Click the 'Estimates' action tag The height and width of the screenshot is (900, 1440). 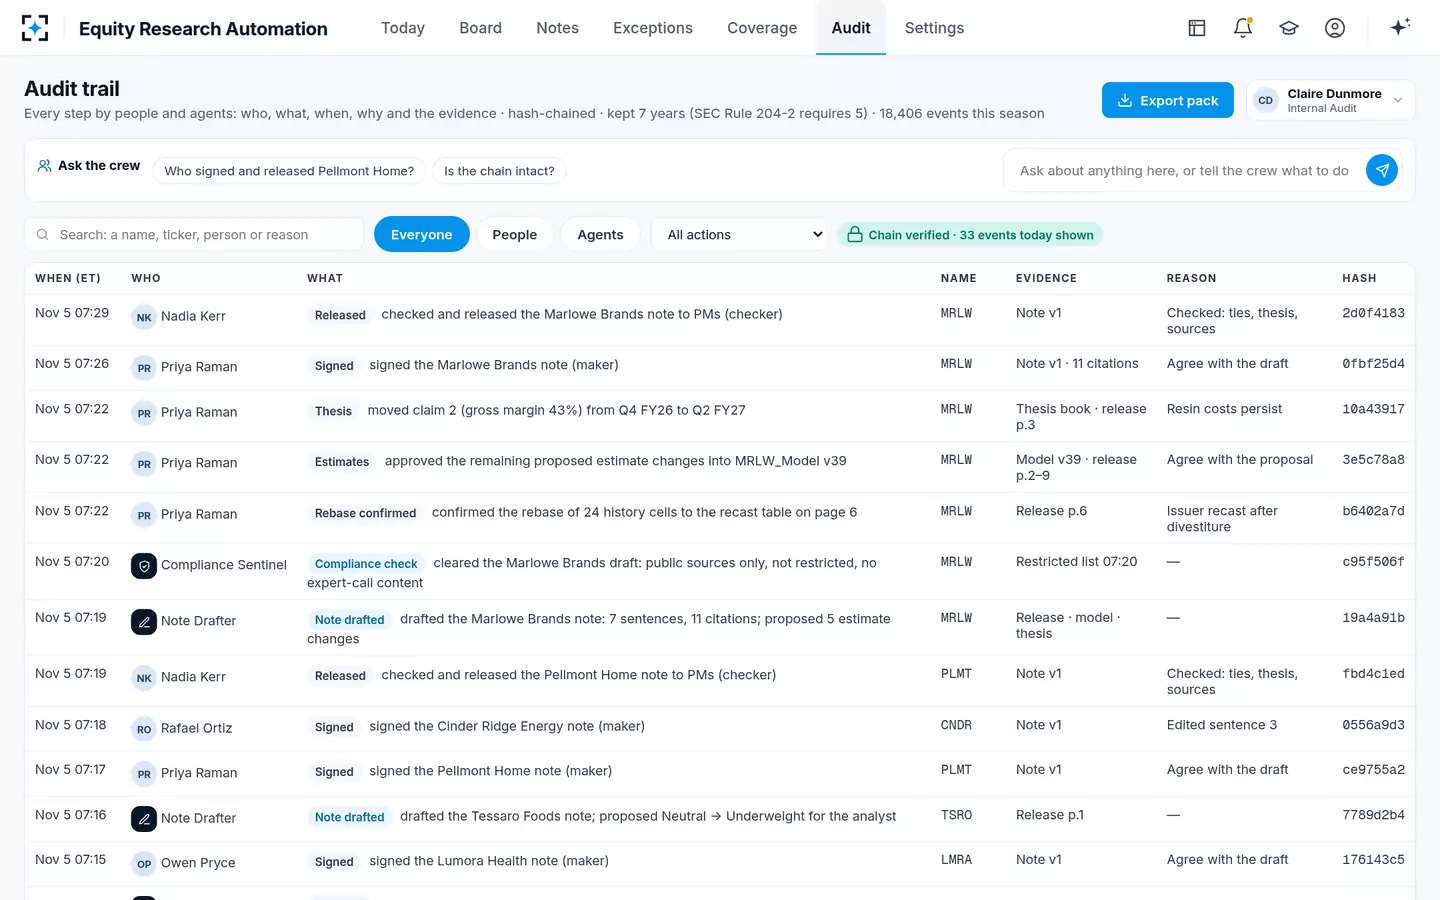(342, 462)
